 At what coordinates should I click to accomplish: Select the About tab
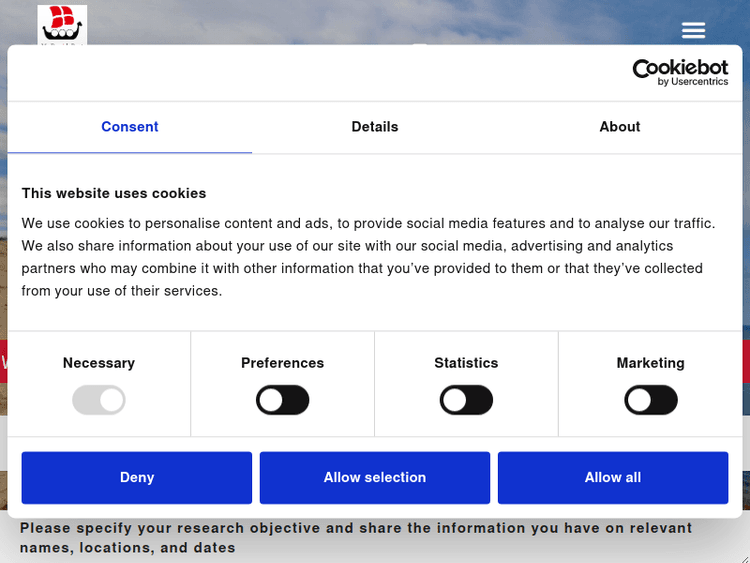620,127
